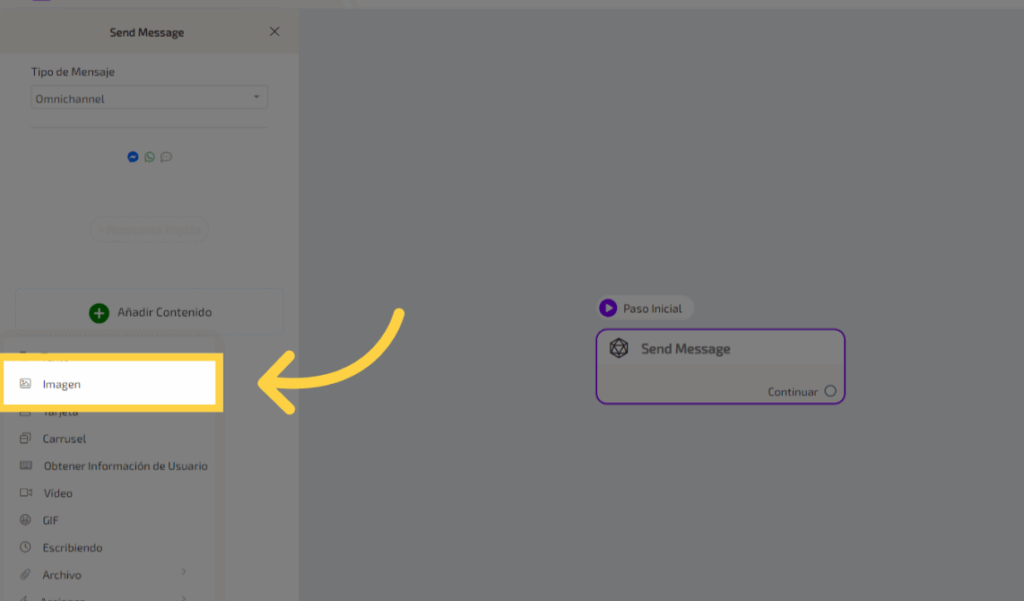Viewport: 1024px width, 601px height.
Task: Click the green plus icon for Añadir Contenido
Action: [99, 313]
